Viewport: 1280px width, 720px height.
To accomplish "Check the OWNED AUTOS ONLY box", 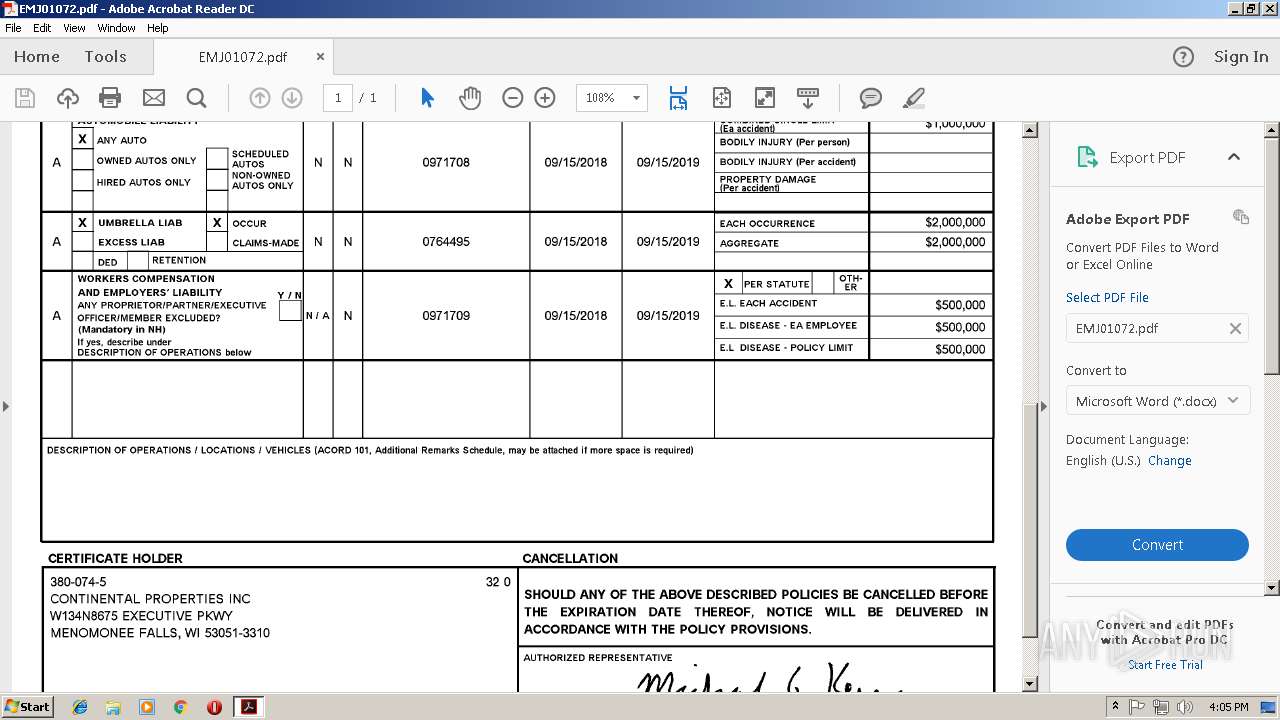I will pos(82,160).
